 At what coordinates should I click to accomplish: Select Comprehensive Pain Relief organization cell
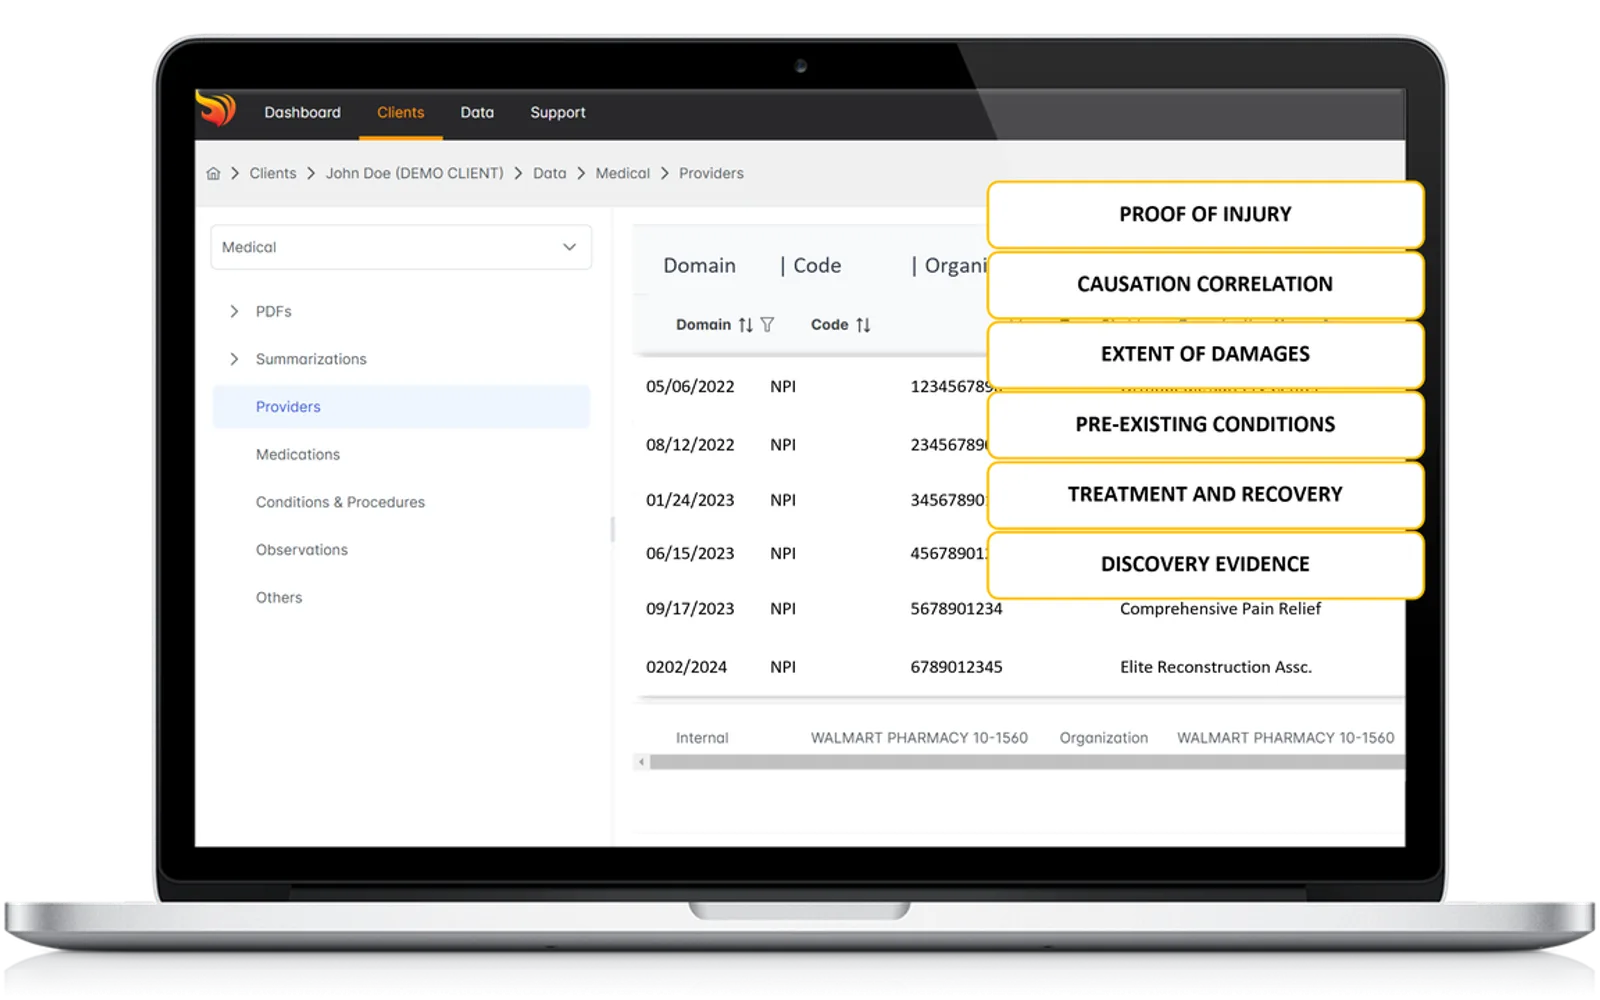pyautogui.click(x=1220, y=609)
